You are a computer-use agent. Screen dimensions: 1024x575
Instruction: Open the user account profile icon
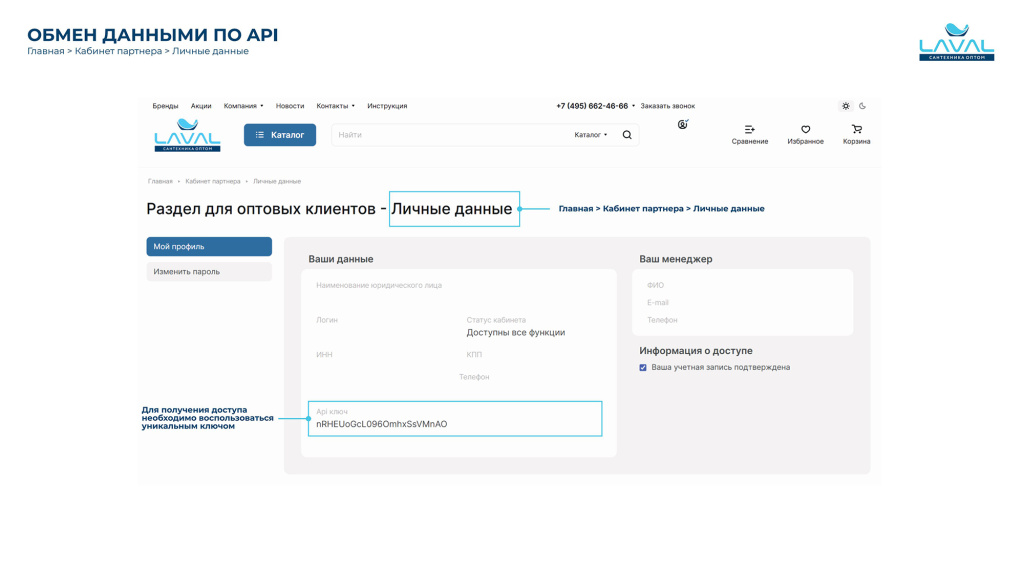pyautogui.click(x=683, y=125)
